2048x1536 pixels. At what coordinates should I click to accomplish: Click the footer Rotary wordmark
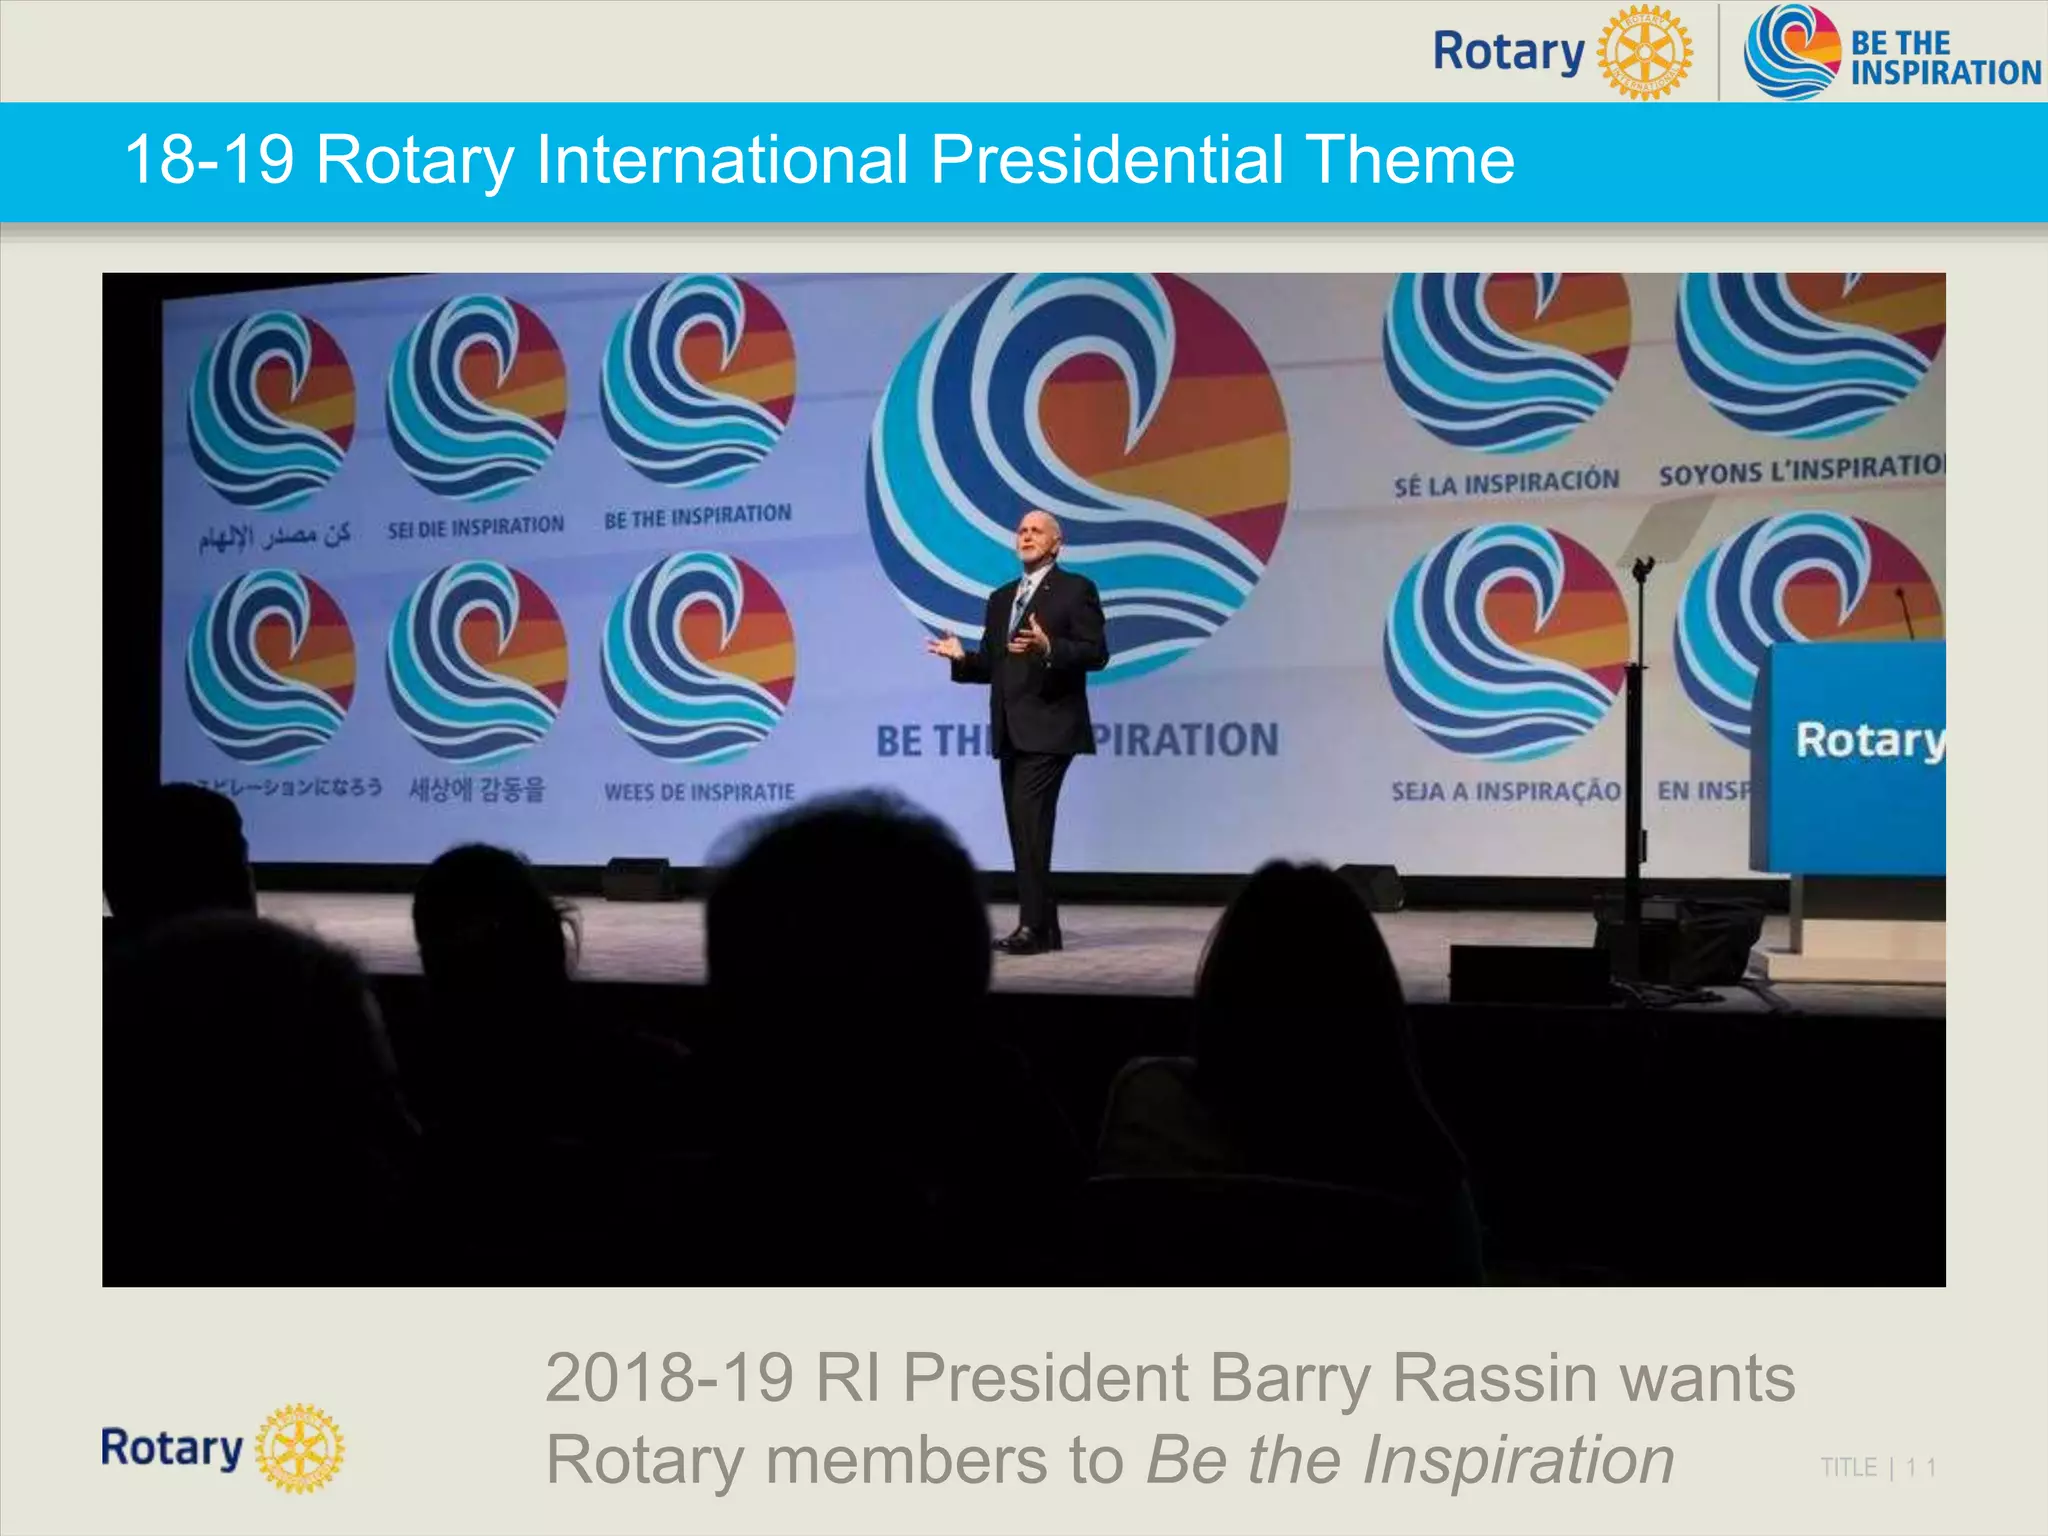(172, 1448)
